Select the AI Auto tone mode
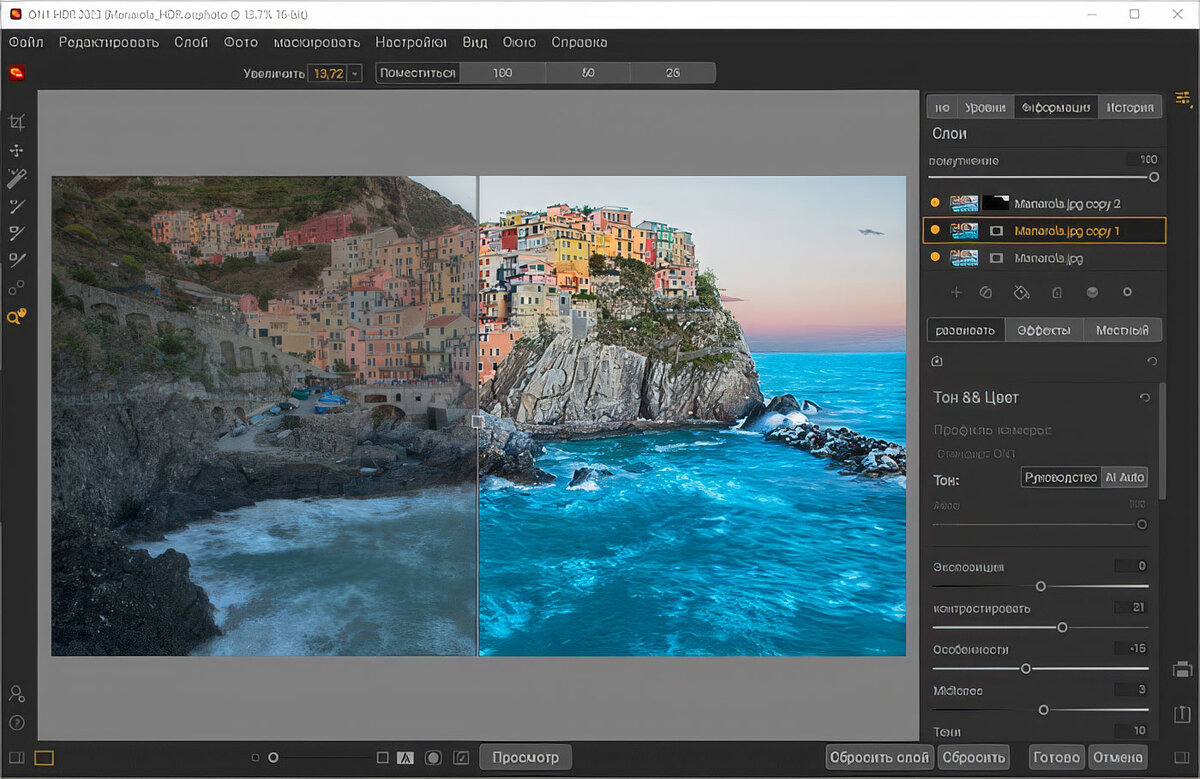 (1124, 477)
